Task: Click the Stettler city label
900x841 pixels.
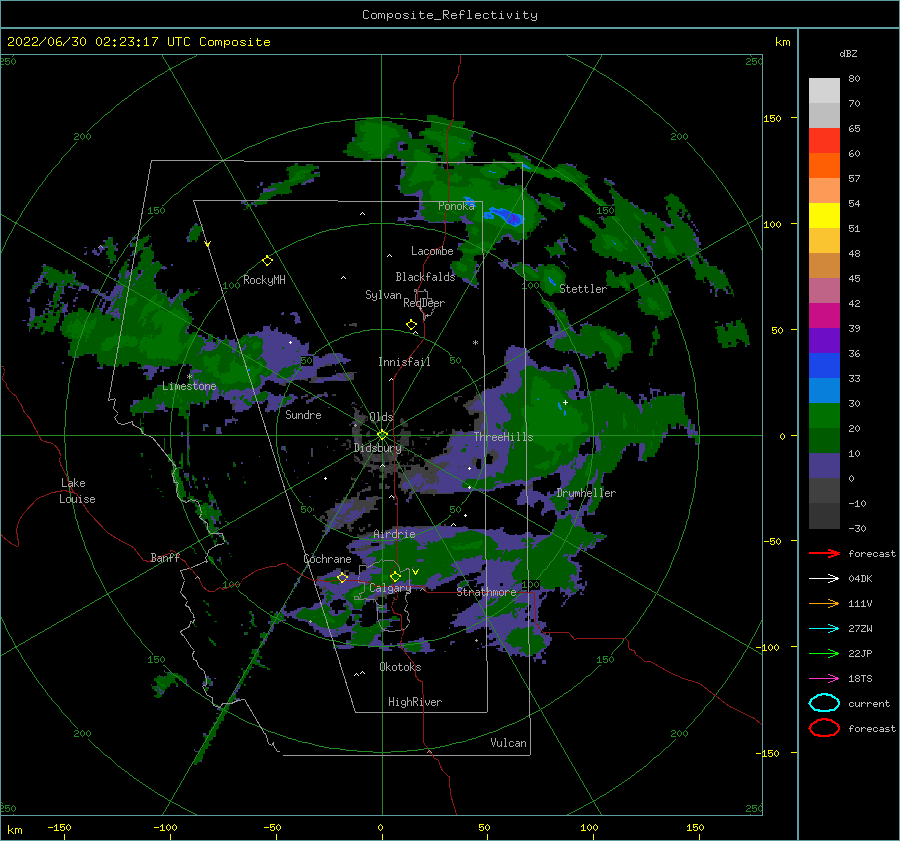Action: [583, 289]
